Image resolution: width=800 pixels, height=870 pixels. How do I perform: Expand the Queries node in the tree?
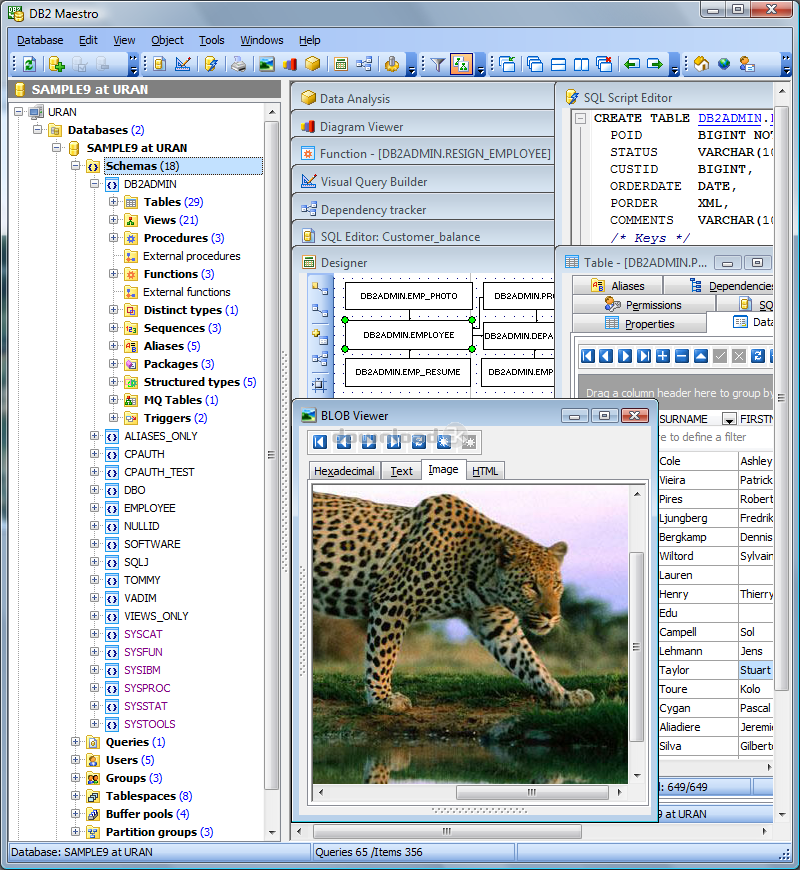76,742
